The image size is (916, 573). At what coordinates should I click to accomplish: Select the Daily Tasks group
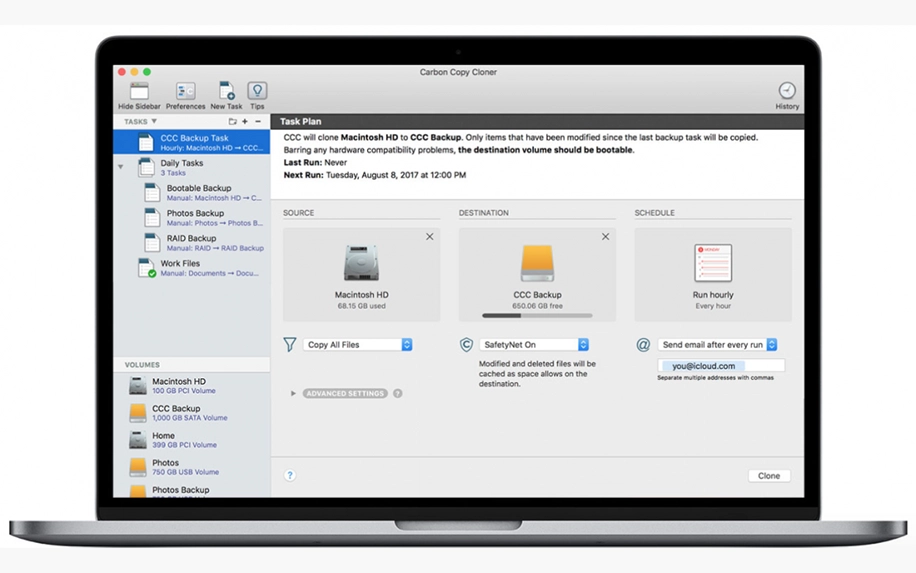tap(192, 168)
